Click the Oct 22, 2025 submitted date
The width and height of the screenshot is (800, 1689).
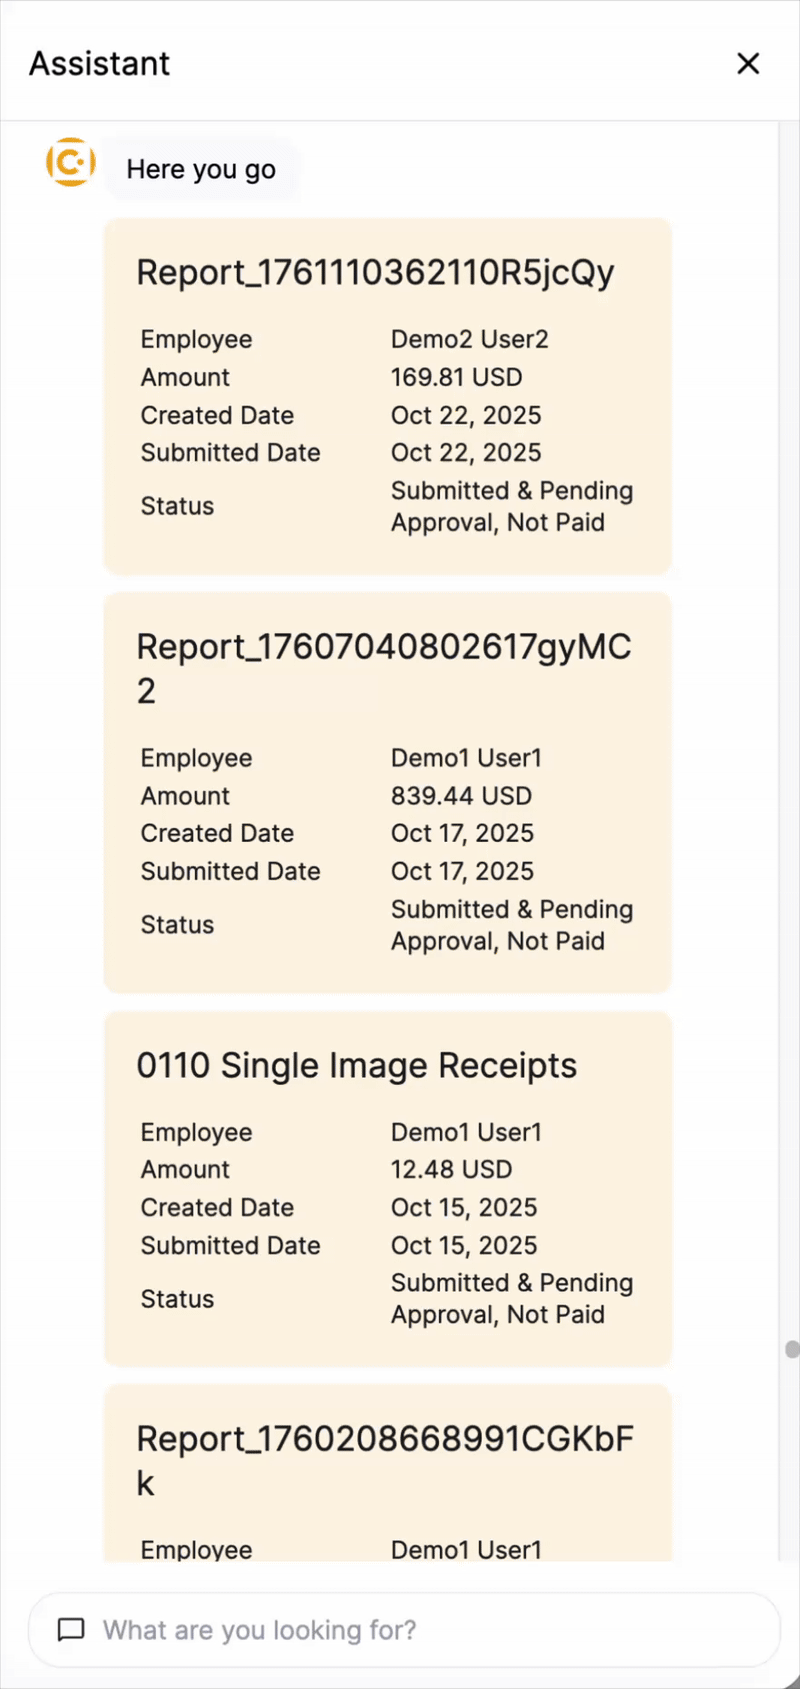[466, 452]
